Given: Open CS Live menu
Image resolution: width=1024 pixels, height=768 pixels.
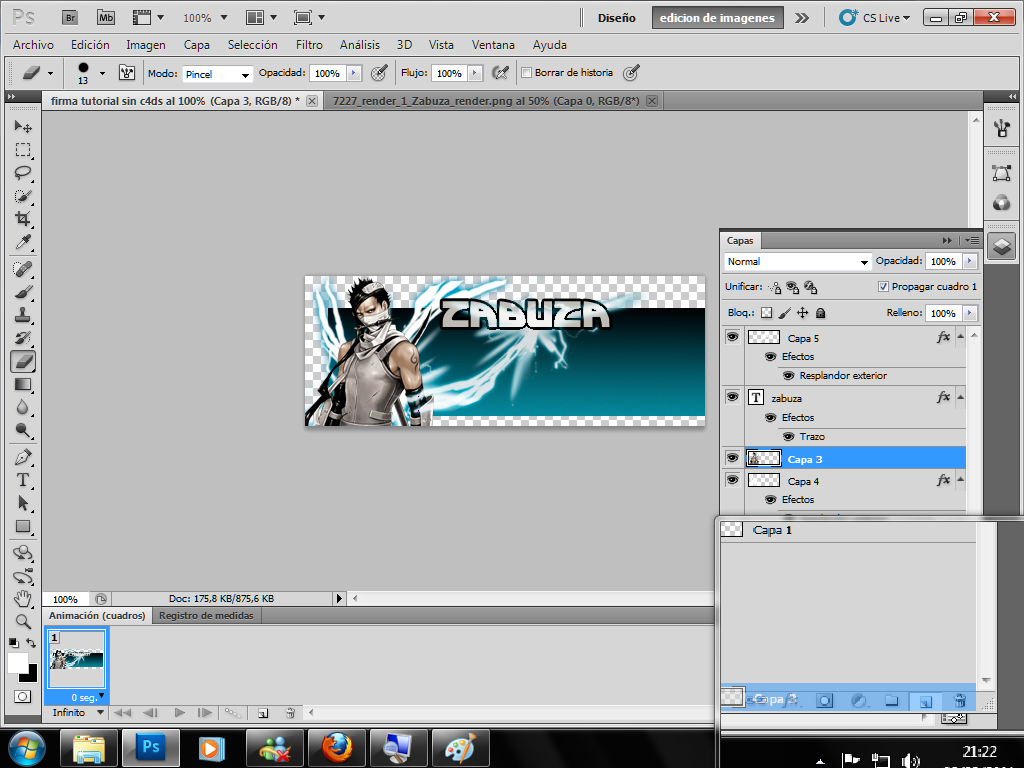Looking at the screenshot, I should pyautogui.click(x=875, y=18).
